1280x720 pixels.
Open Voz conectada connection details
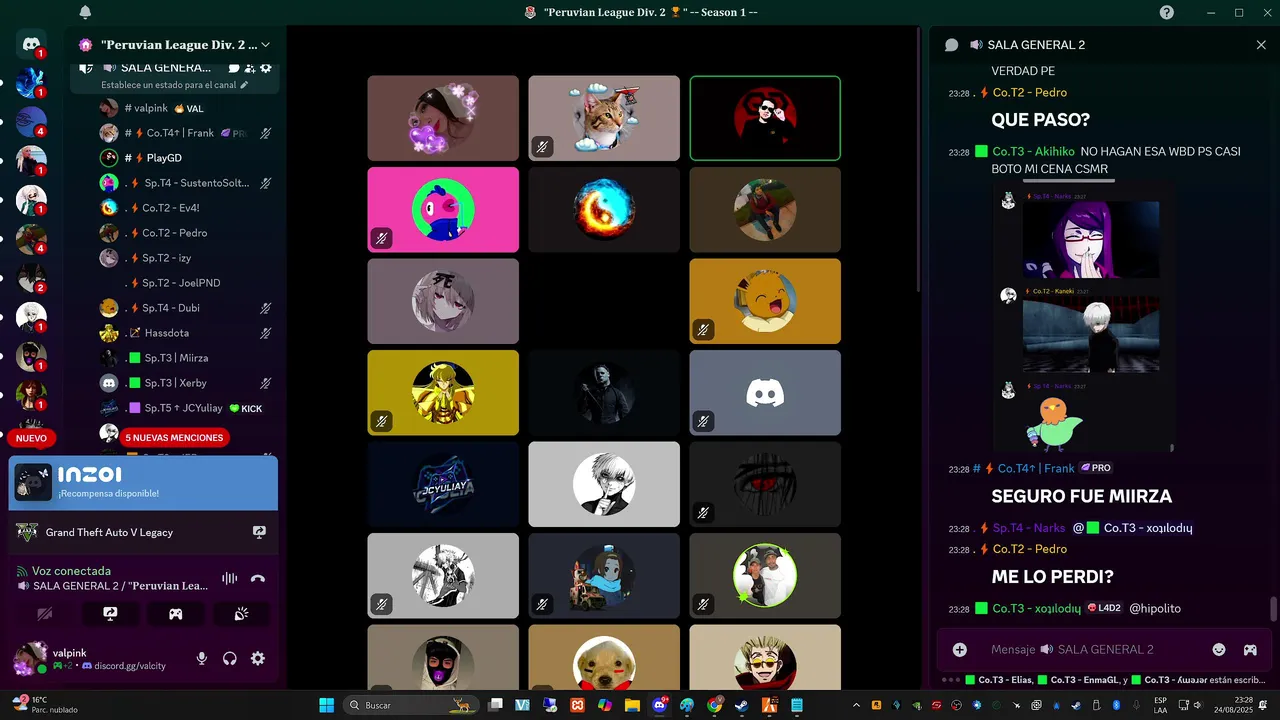[x=71, y=571]
